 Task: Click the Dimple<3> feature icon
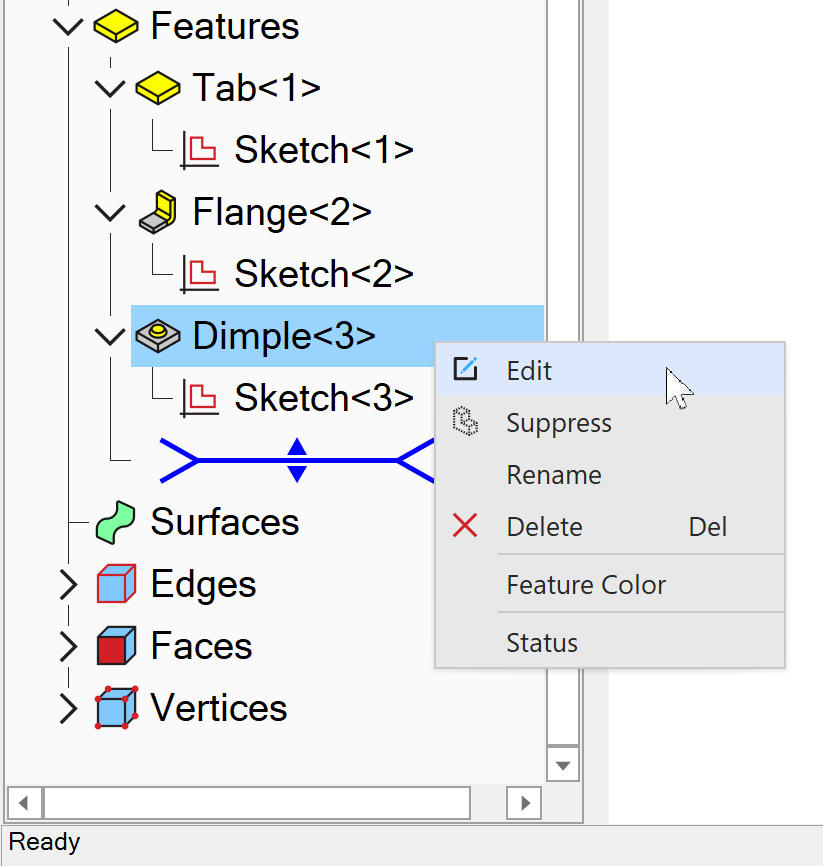point(157,336)
